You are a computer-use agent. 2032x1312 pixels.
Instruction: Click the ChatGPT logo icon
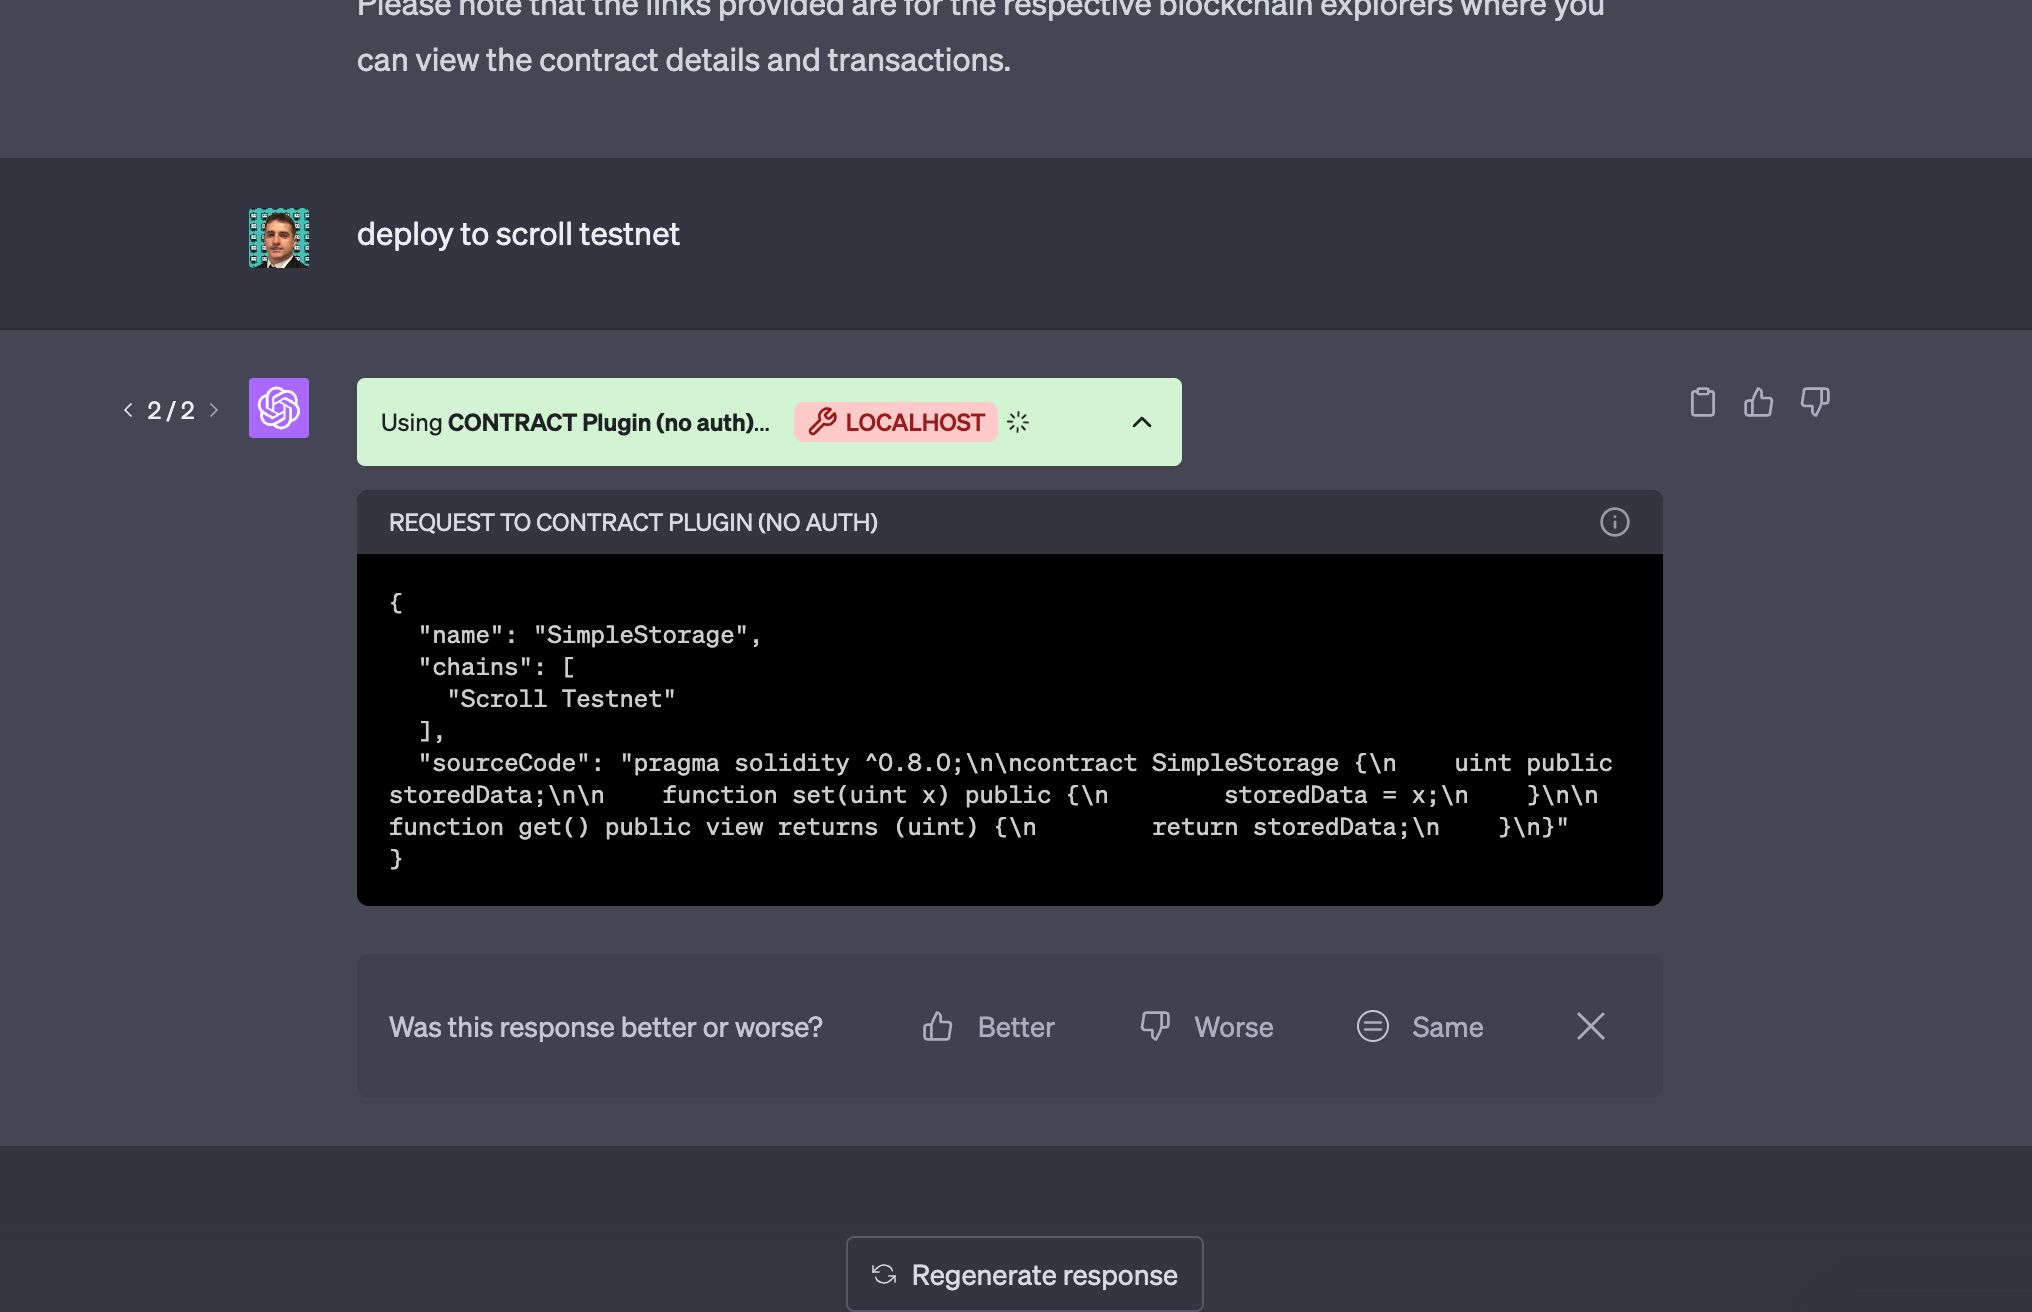[x=280, y=409]
